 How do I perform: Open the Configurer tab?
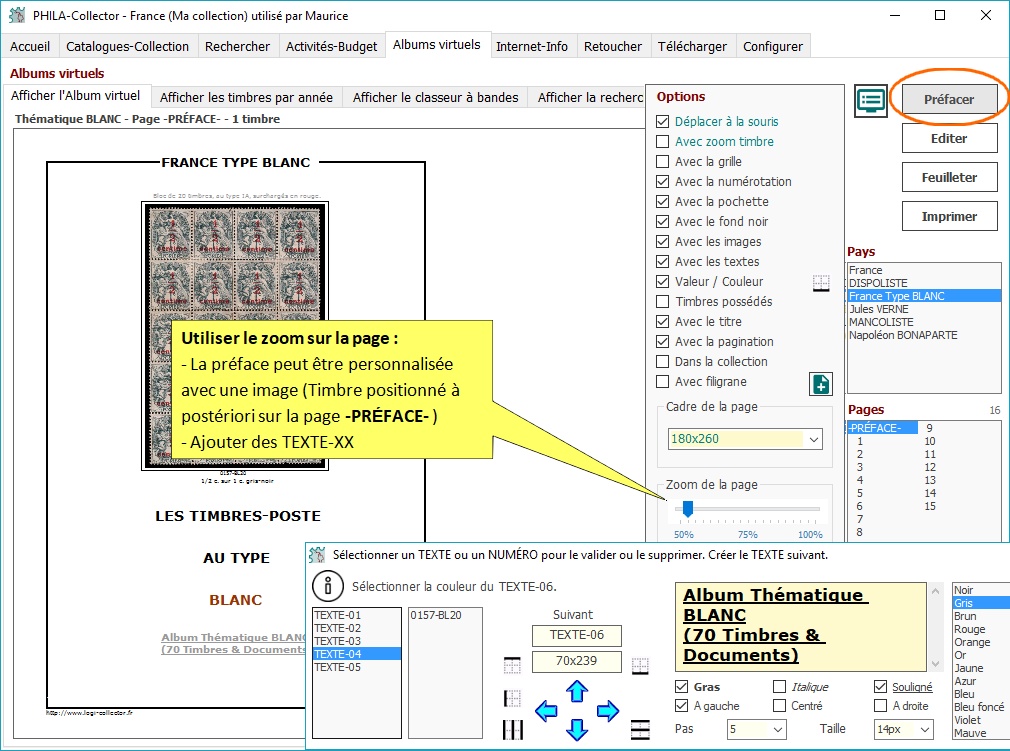(x=773, y=46)
